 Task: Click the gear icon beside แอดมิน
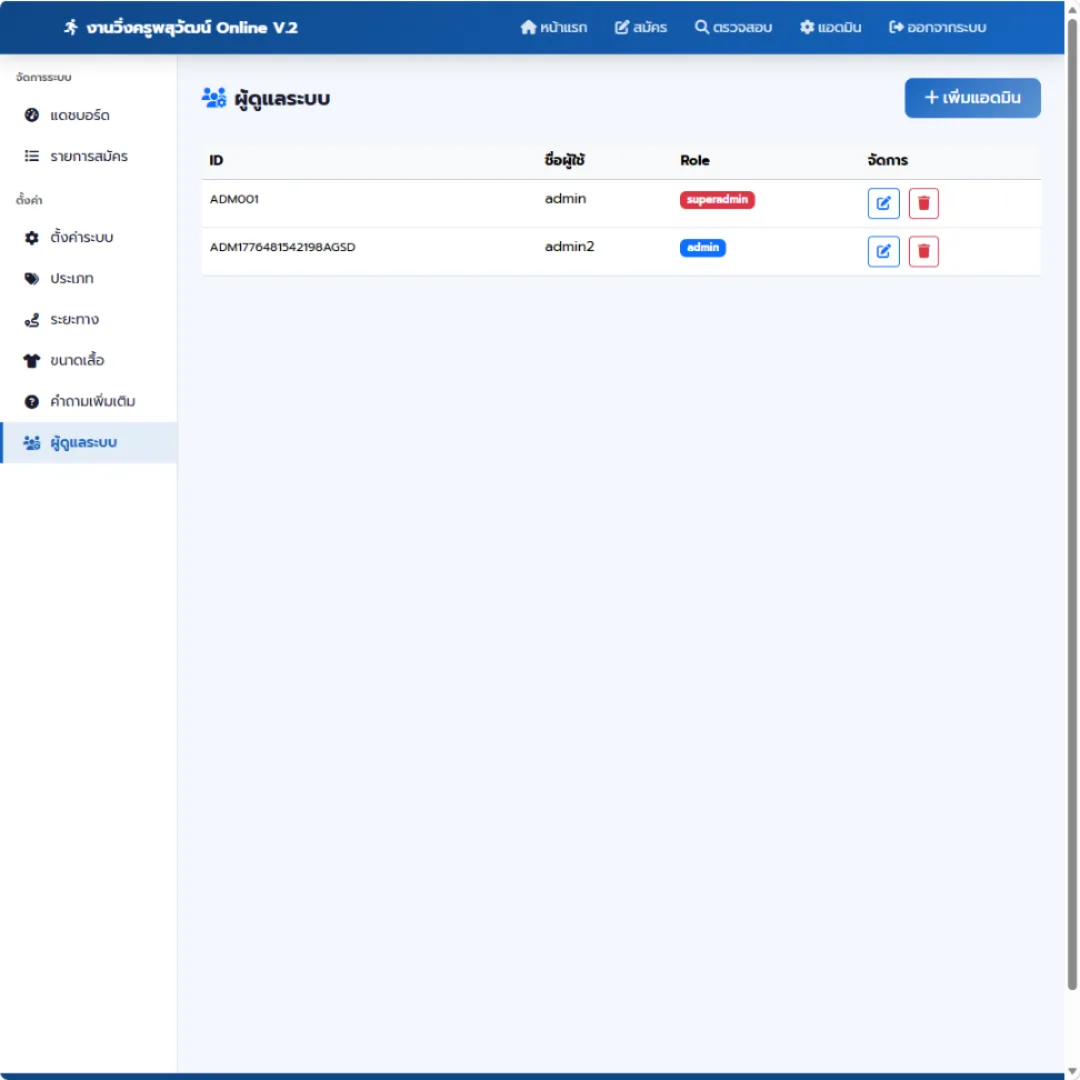click(807, 28)
